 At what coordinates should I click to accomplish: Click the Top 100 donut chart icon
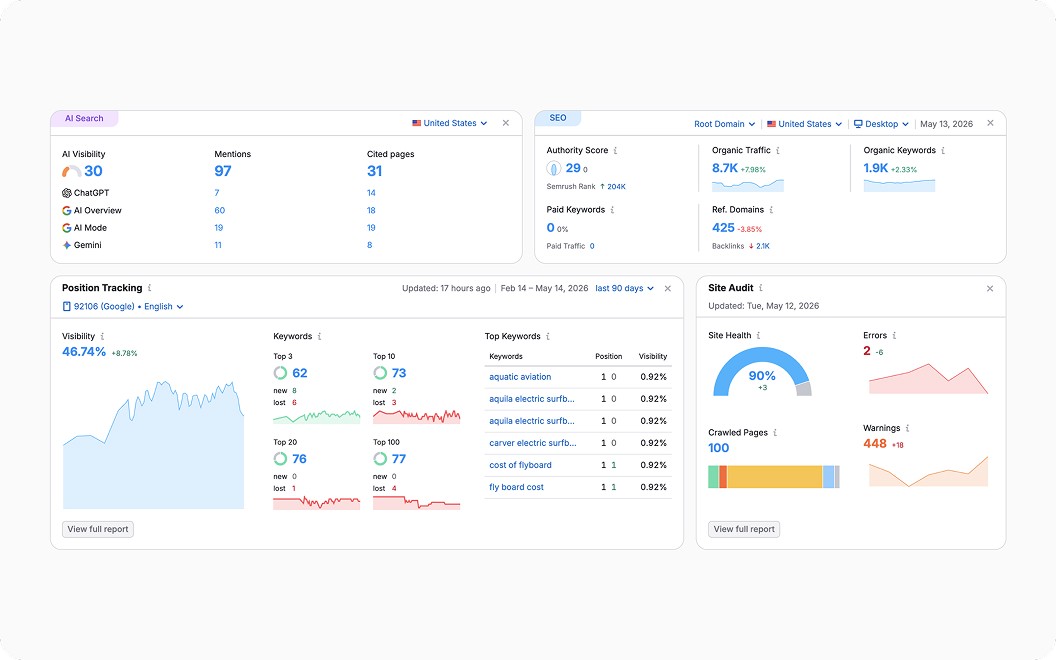(x=380, y=459)
